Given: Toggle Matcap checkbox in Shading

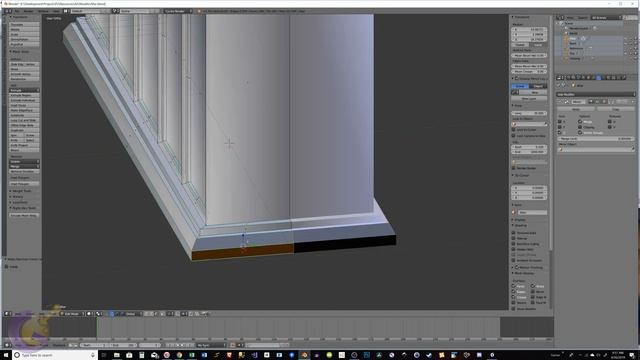Looking at the screenshot, I should pos(513,238).
